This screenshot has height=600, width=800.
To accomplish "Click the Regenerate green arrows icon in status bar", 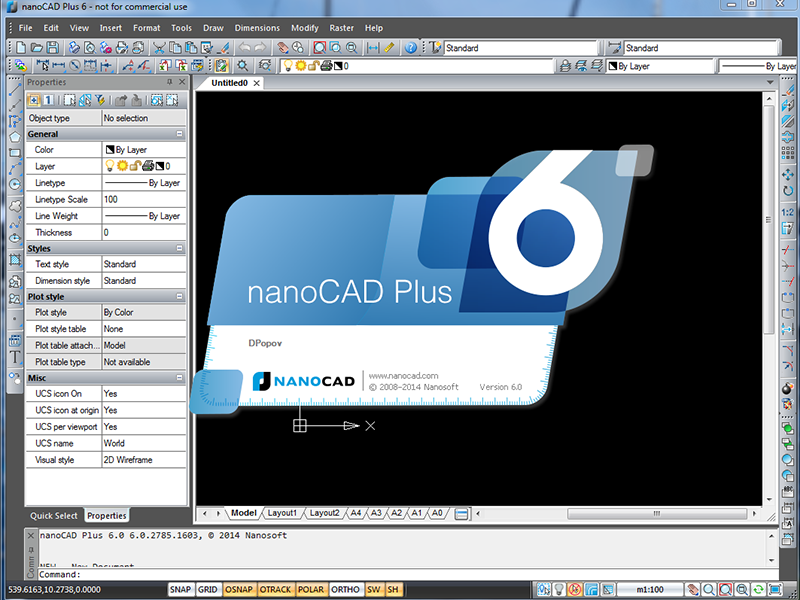I will (x=758, y=590).
